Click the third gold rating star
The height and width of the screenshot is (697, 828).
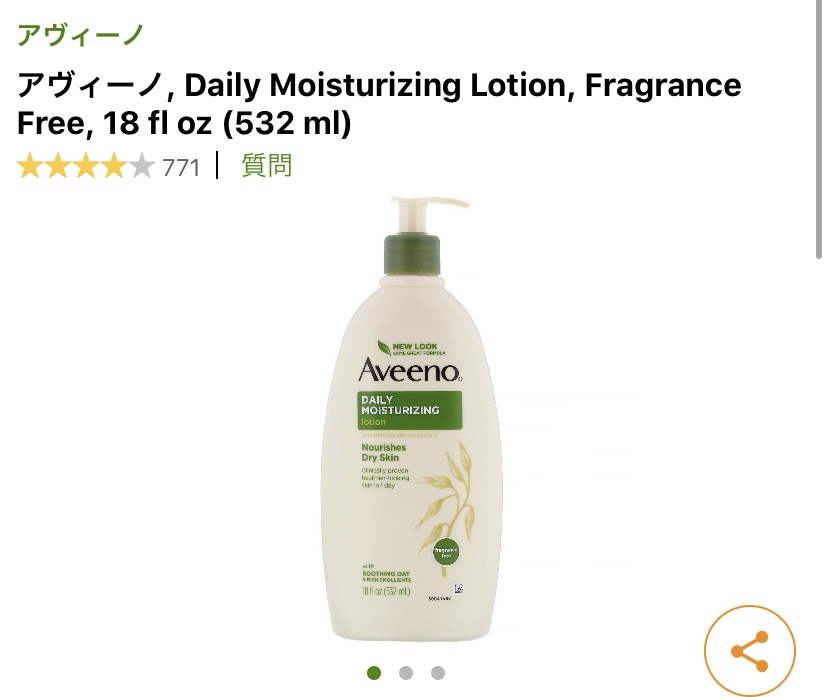[86, 166]
